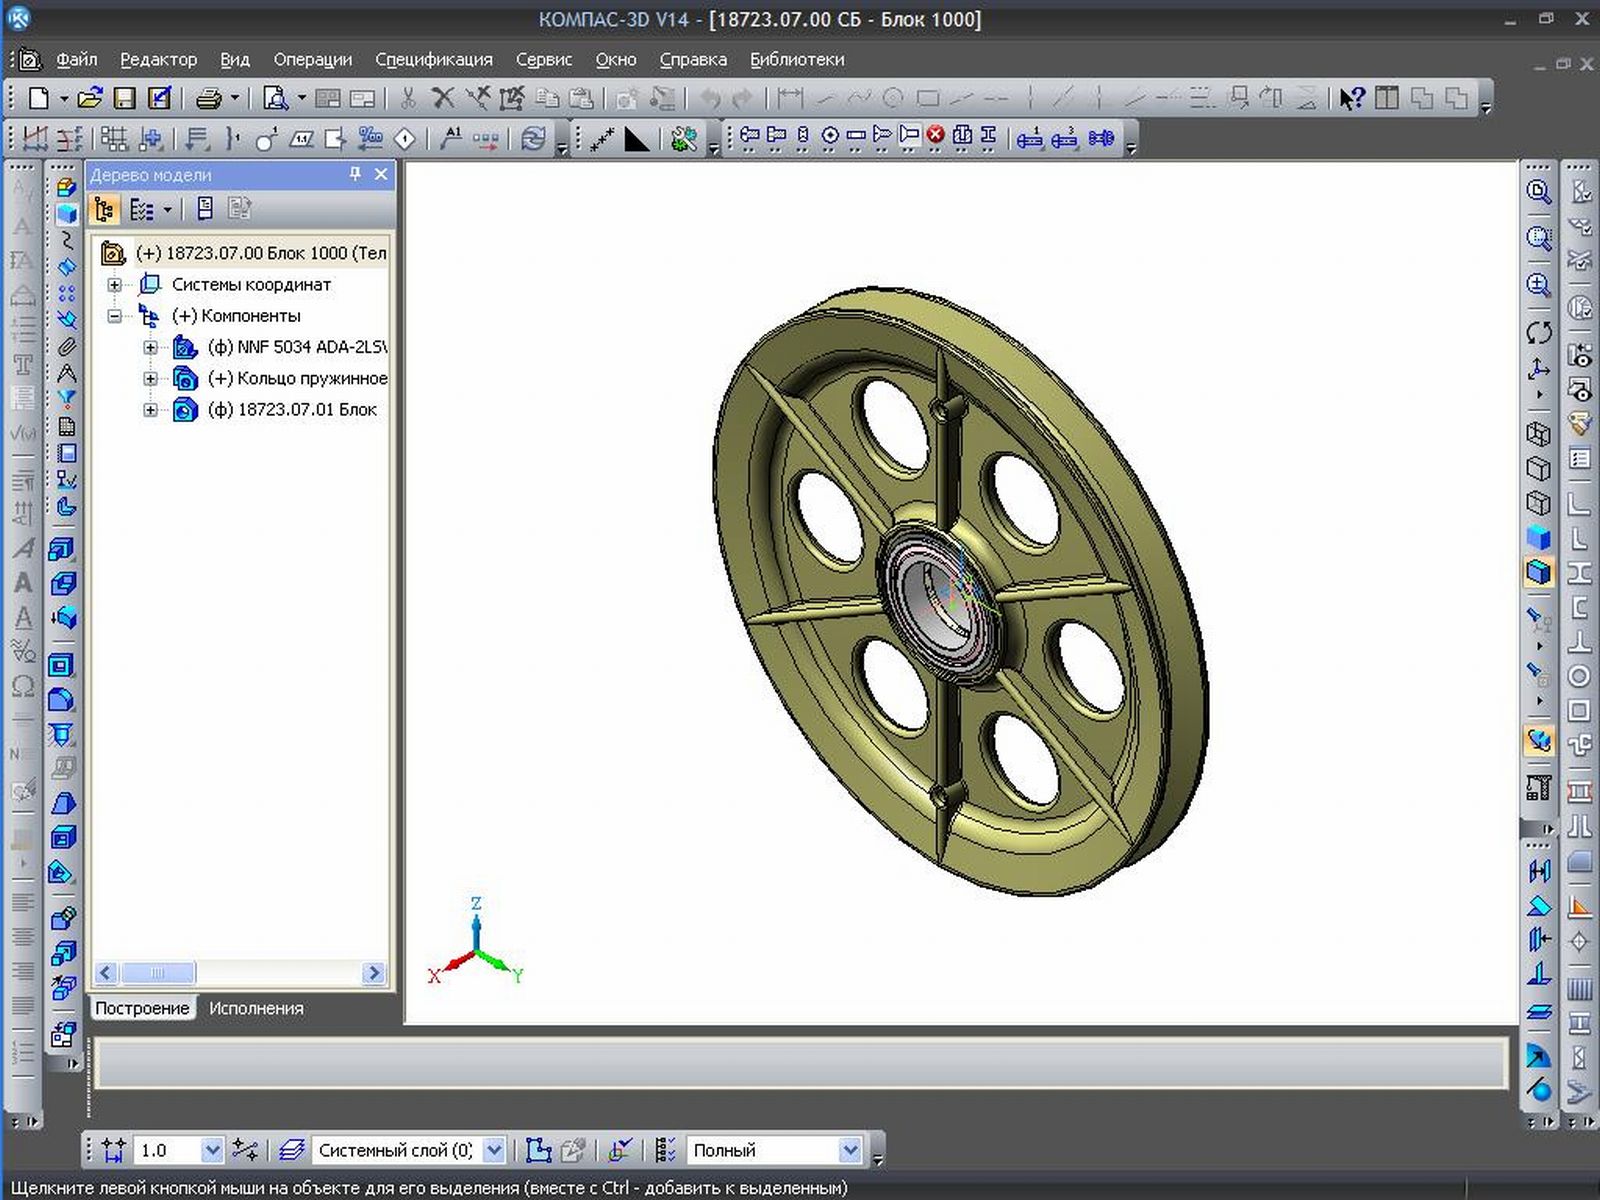Select the 18723.07.01 Блок tree item
The width and height of the screenshot is (1600, 1200).
(292, 409)
